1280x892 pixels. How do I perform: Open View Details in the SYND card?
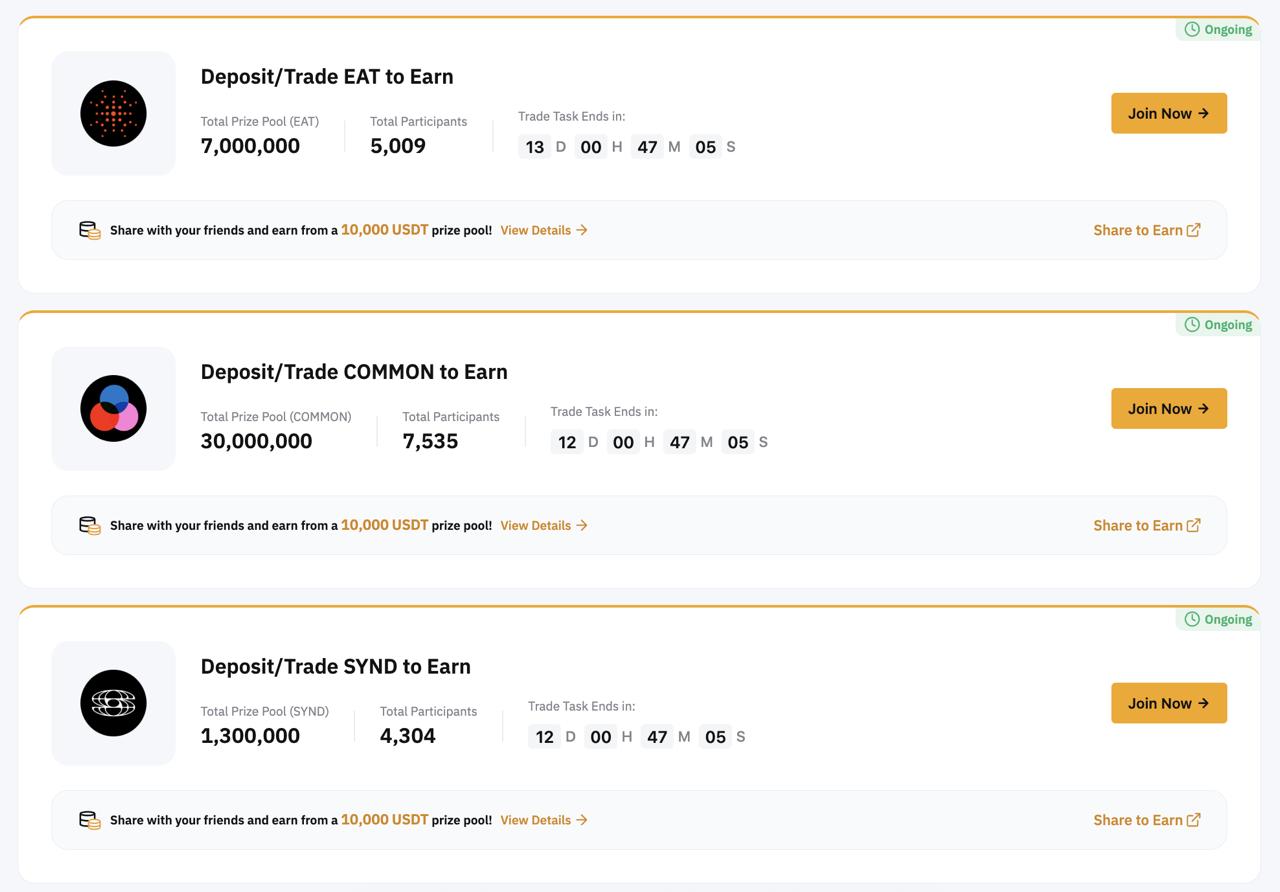click(x=543, y=820)
